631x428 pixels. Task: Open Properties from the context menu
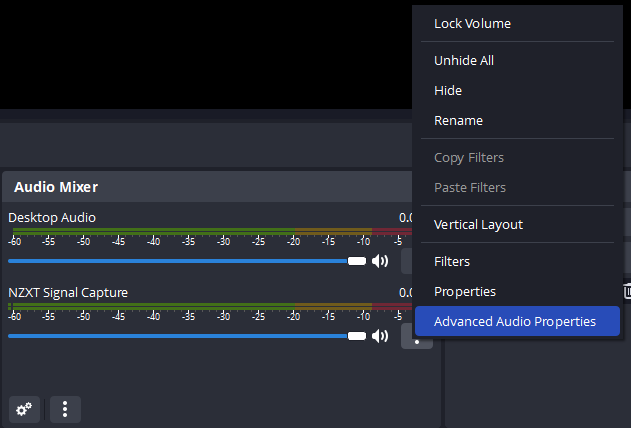[x=465, y=291]
